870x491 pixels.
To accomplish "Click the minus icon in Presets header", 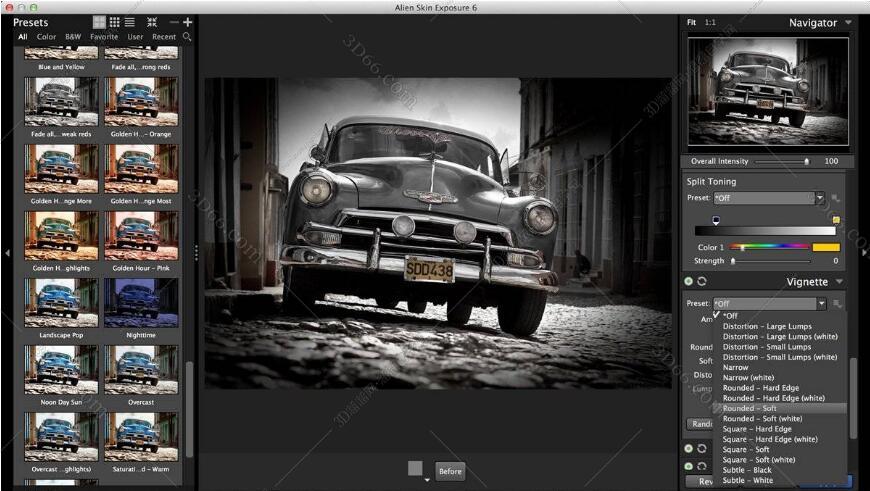I will pos(174,22).
